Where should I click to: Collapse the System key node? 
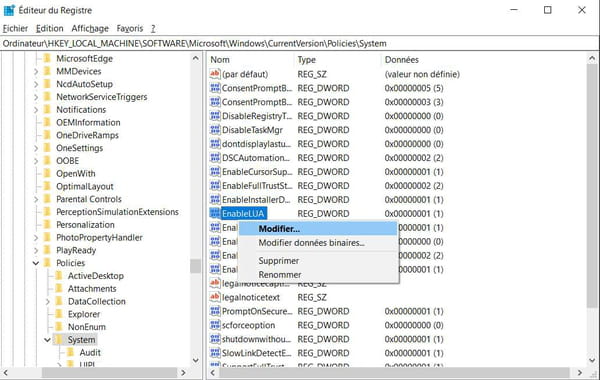point(47,340)
